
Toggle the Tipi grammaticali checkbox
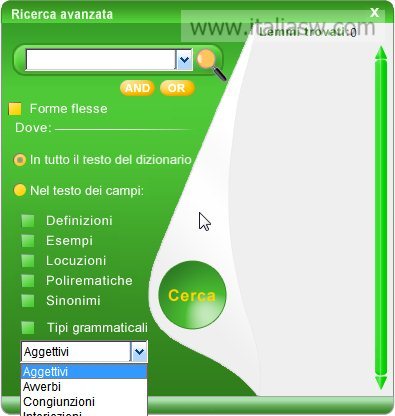(x=28, y=328)
